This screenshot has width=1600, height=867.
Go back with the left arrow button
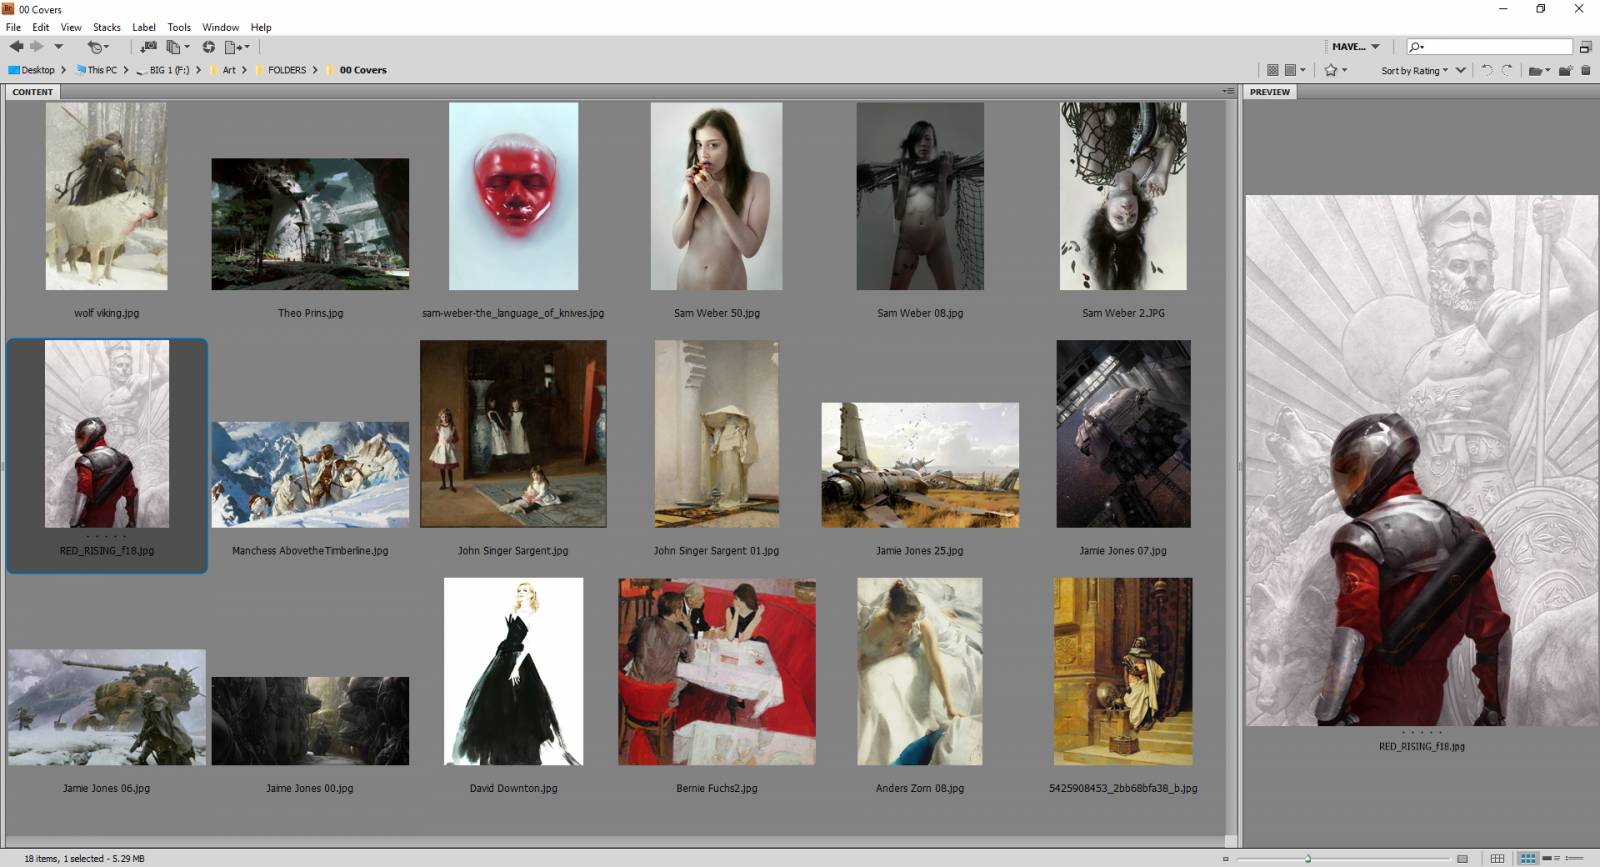[x=16, y=47]
